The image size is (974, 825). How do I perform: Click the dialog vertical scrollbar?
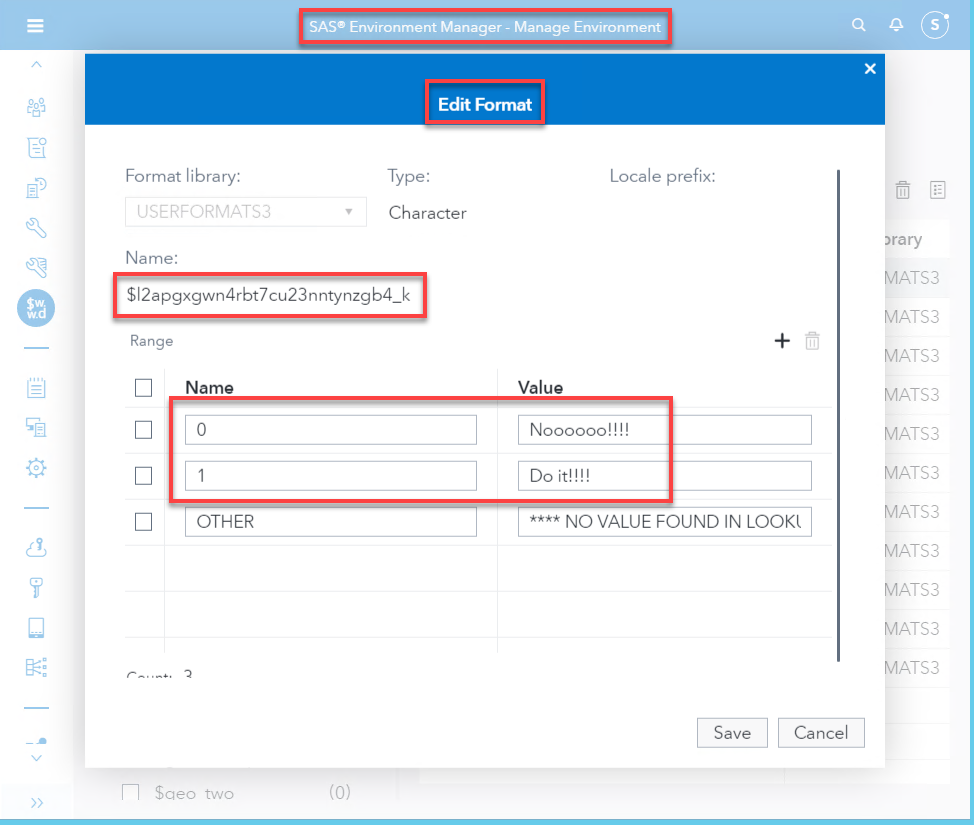pyautogui.click(x=838, y=415)
